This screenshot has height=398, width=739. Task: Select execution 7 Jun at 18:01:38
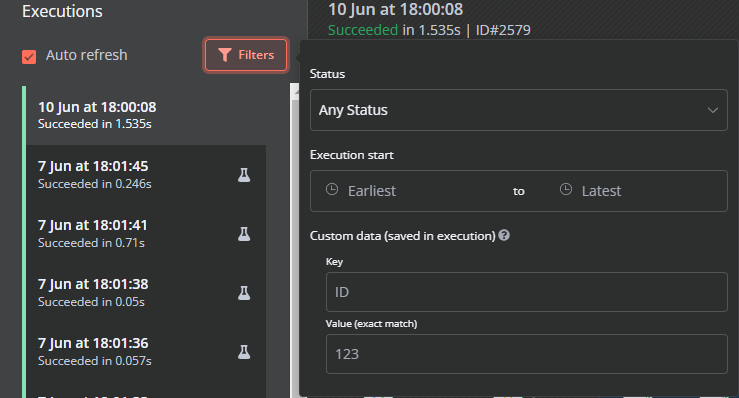[x=145, y=292]
